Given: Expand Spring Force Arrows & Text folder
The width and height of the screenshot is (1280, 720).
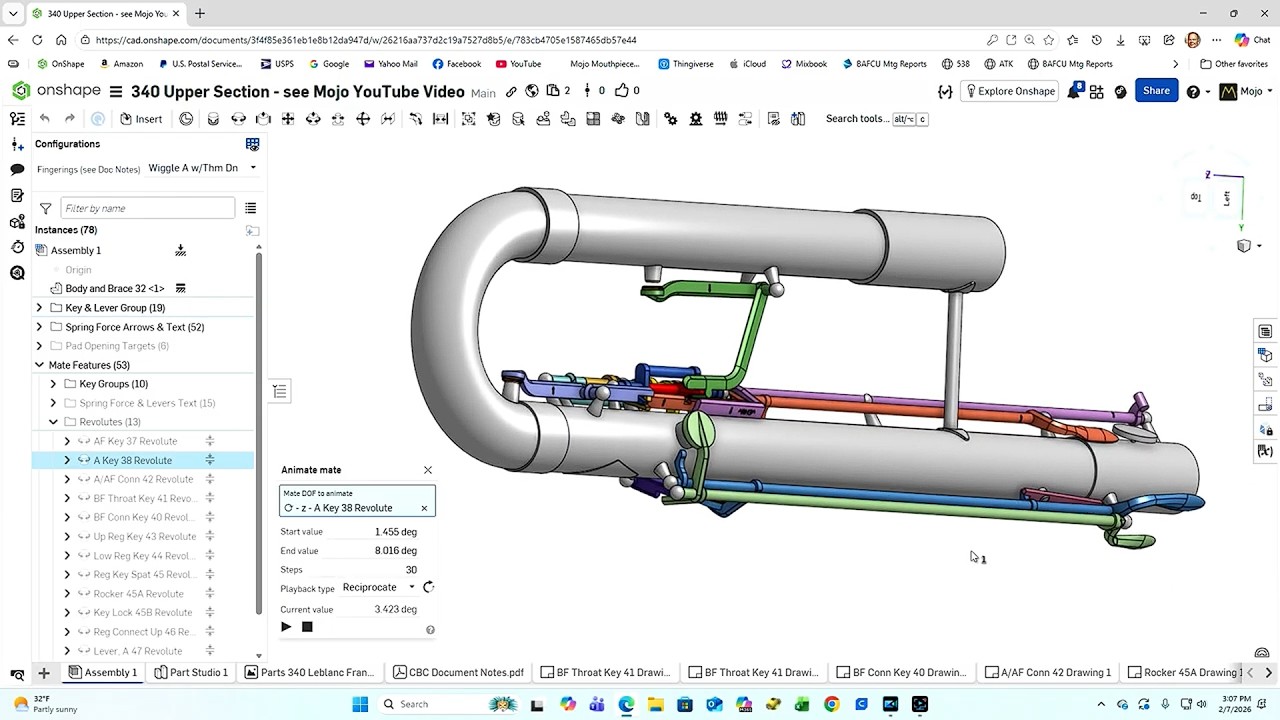Looking at the screenshot, I should tap(39, 327).
